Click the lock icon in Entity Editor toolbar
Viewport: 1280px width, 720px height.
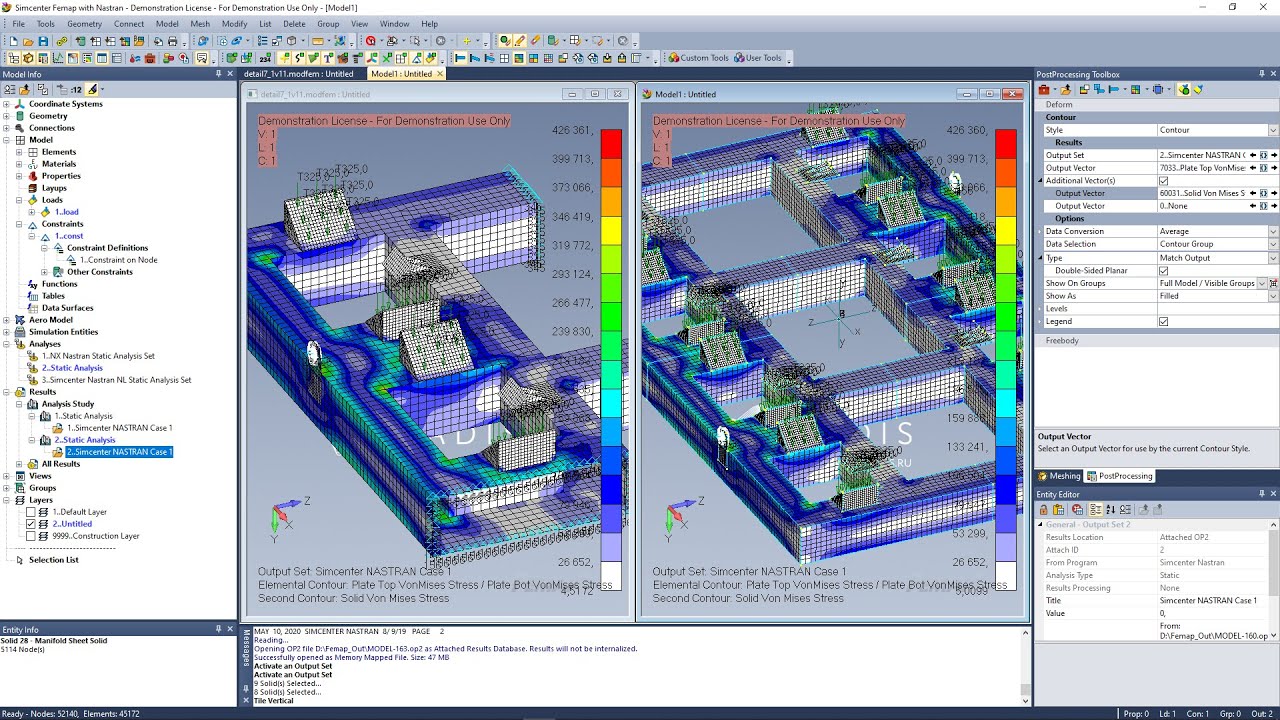(1044, 510)
